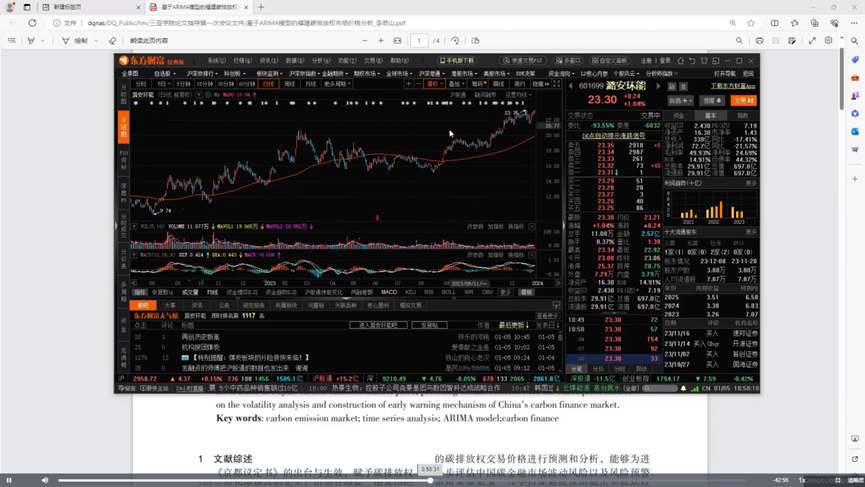Click the PDF print icon

pyautogui.click(x=759, y=41)
